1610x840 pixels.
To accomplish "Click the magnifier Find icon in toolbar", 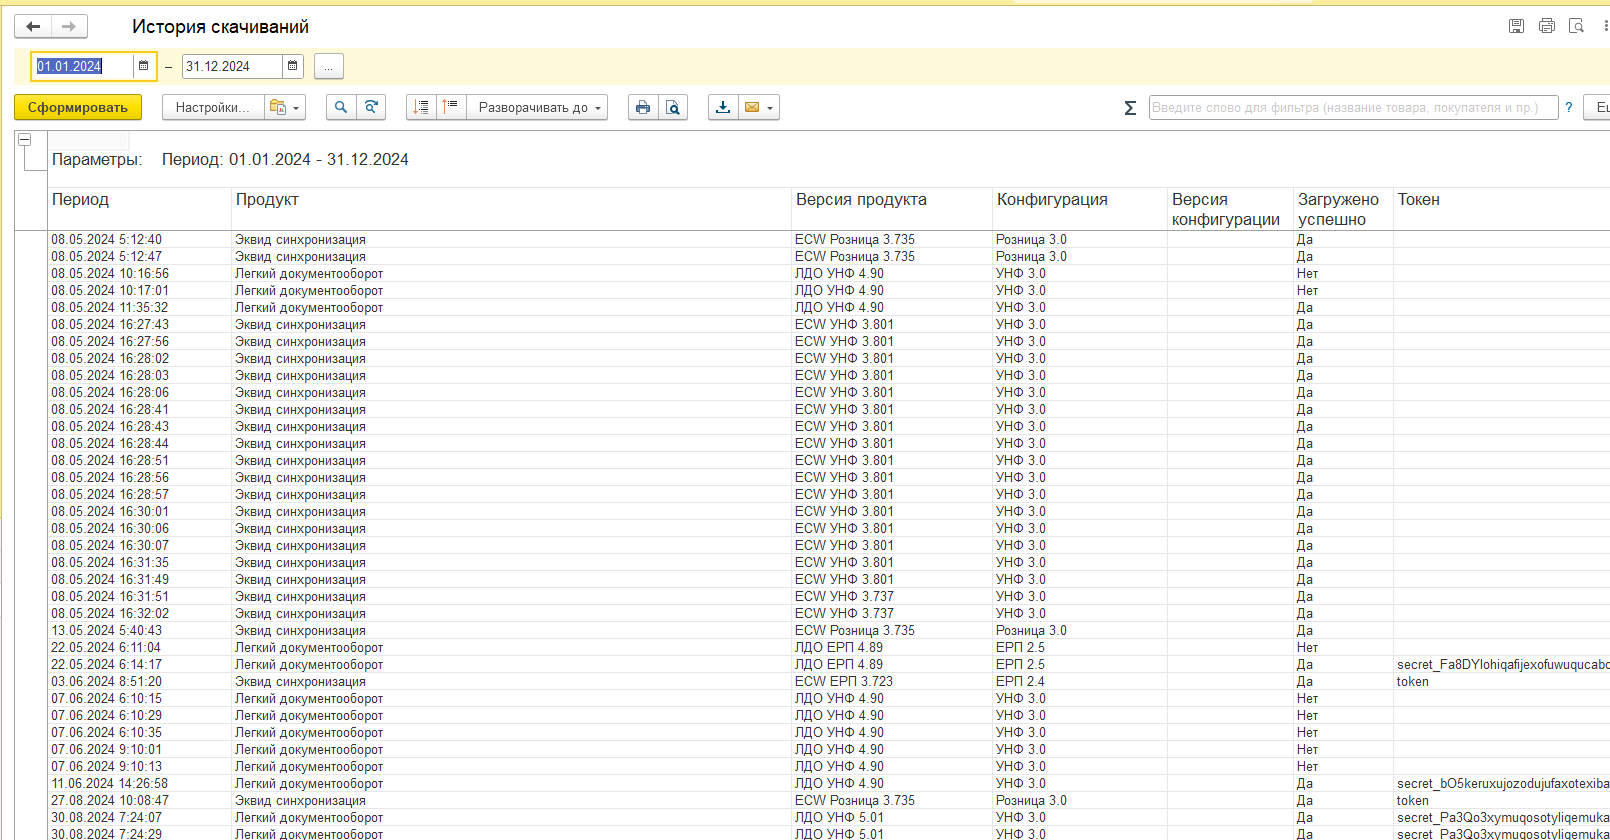I will pos(341,107).
